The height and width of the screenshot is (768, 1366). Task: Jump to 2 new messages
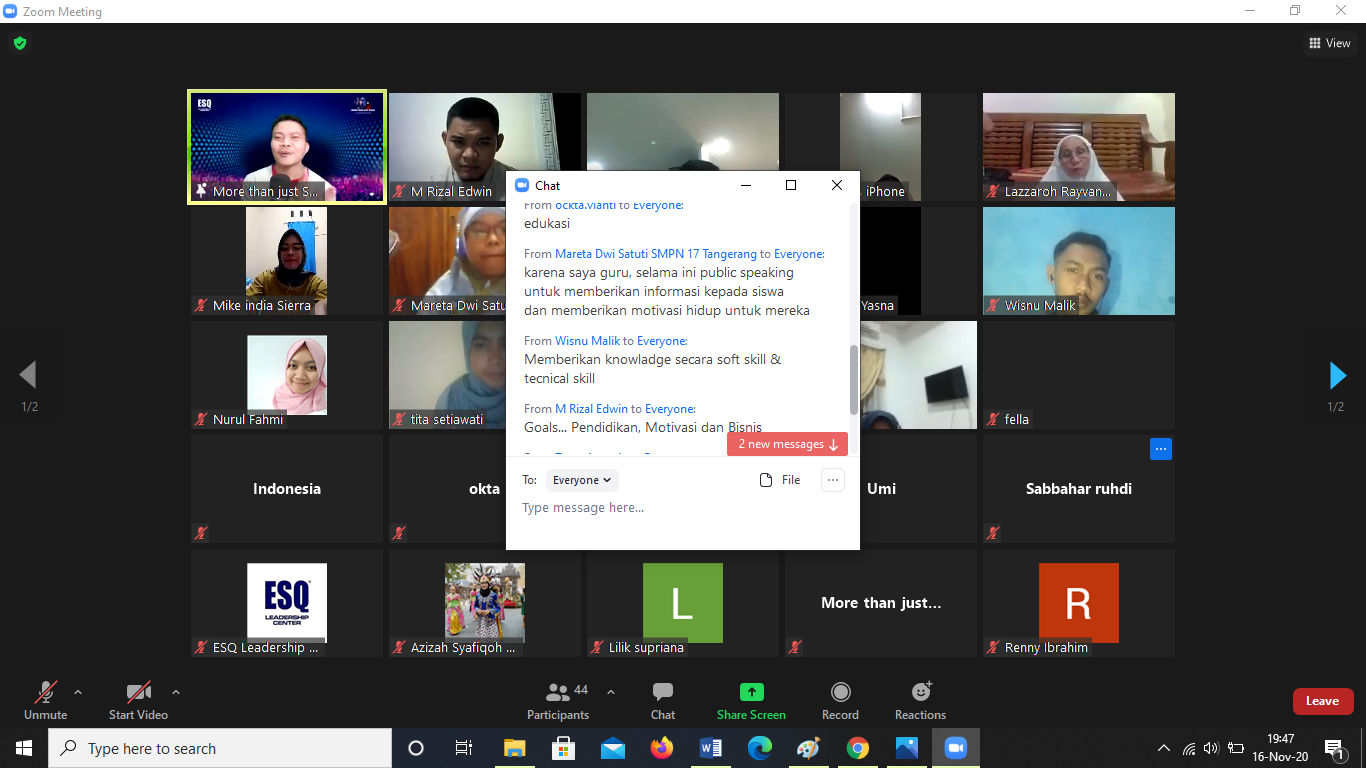(x=787, y=444)
